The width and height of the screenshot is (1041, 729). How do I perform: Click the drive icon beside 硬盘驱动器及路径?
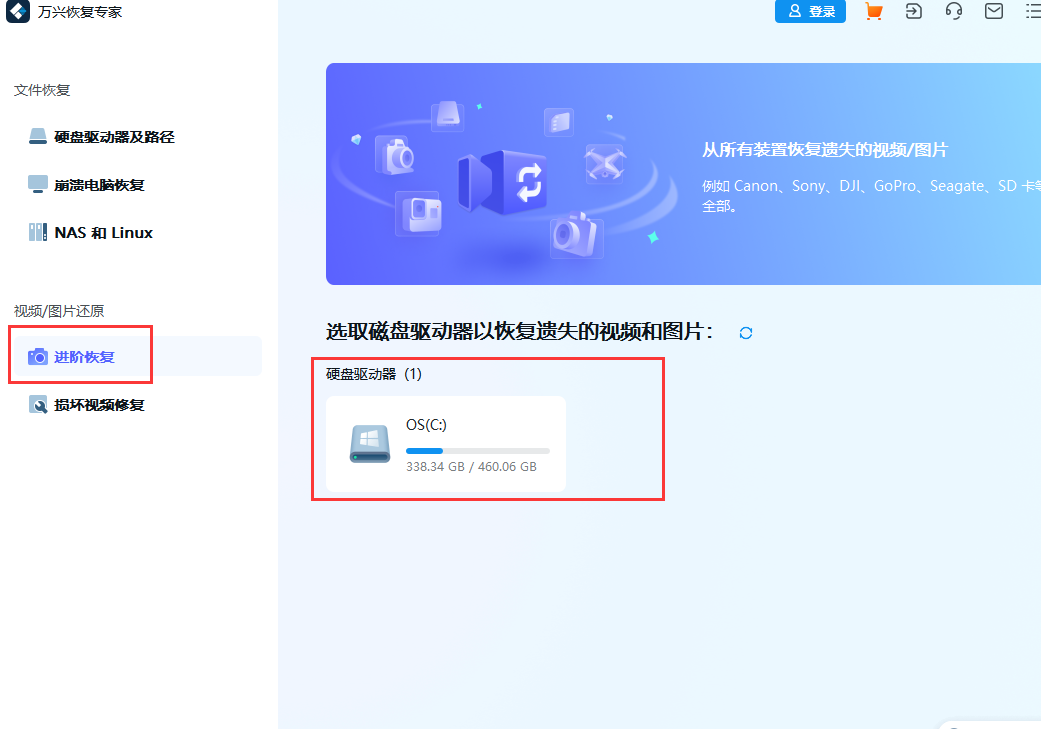tap(37, 136)
